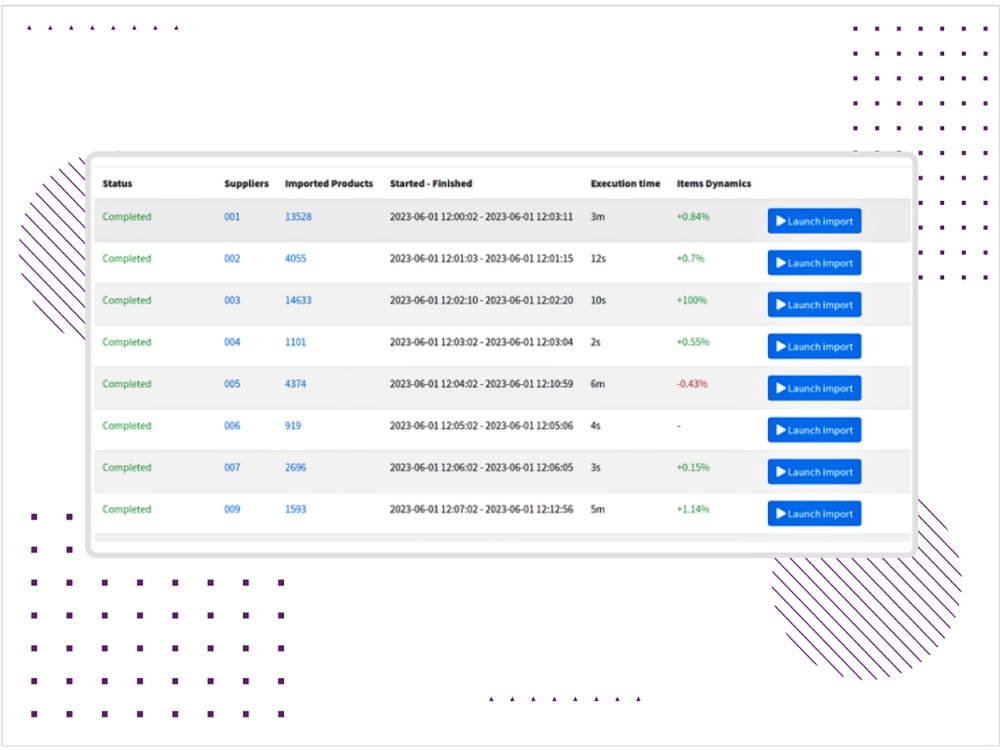Open supplier 007 link
Image resolution: width=1000 pixels, height=750 pixels.
pos(232,467)
